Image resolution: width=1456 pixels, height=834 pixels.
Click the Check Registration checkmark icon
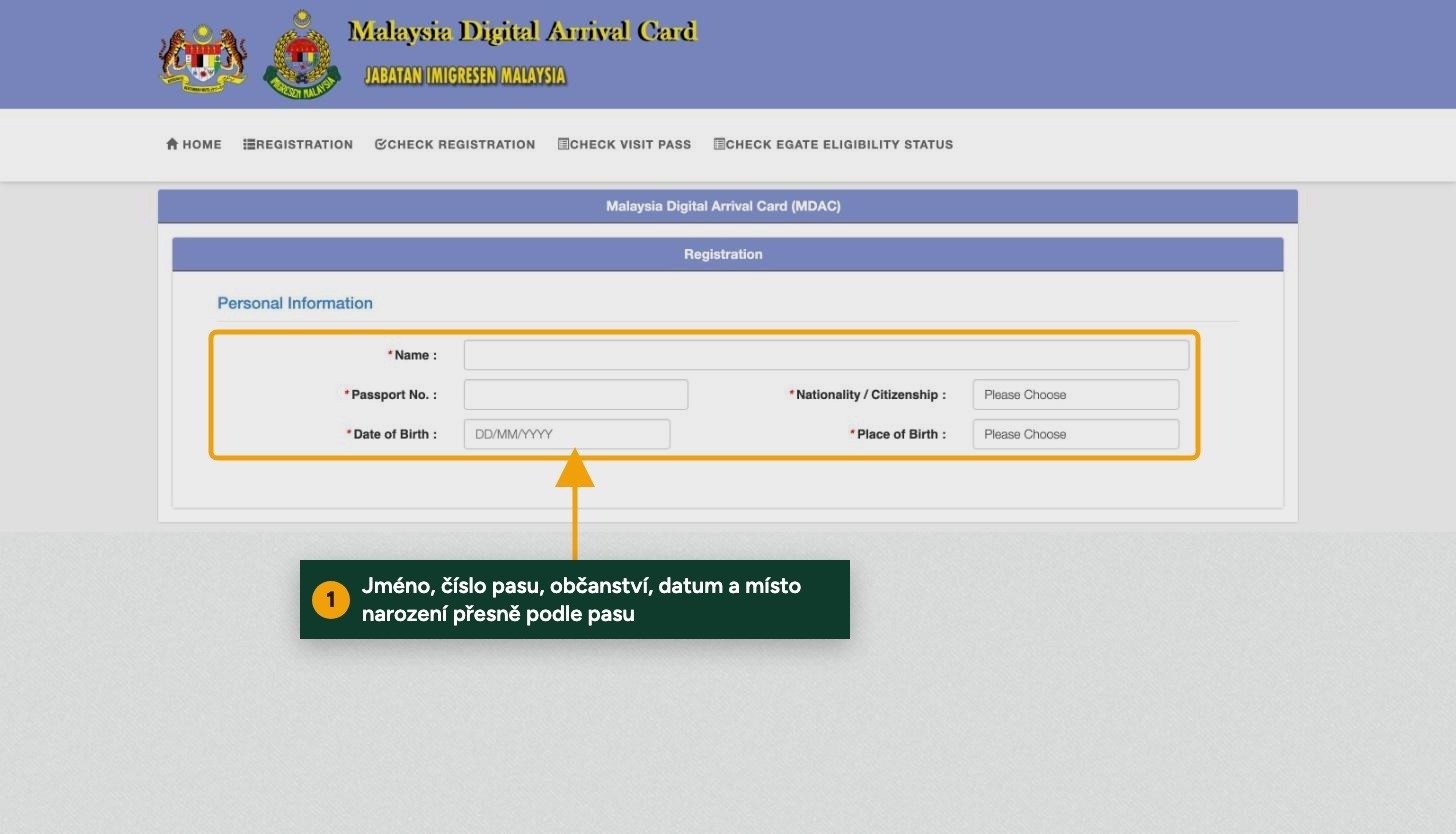tap(380, 144)
